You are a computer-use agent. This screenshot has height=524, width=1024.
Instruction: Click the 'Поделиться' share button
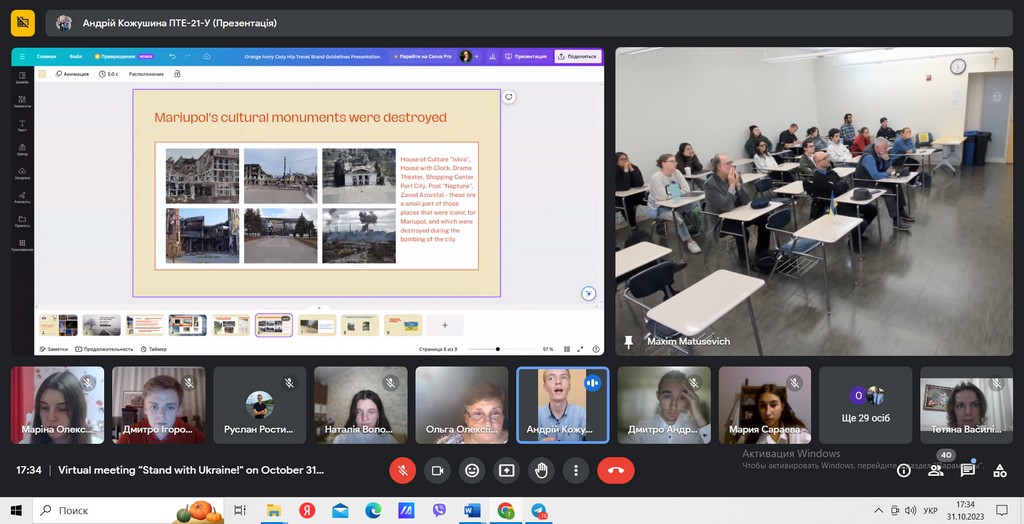[x=577, y=56]
